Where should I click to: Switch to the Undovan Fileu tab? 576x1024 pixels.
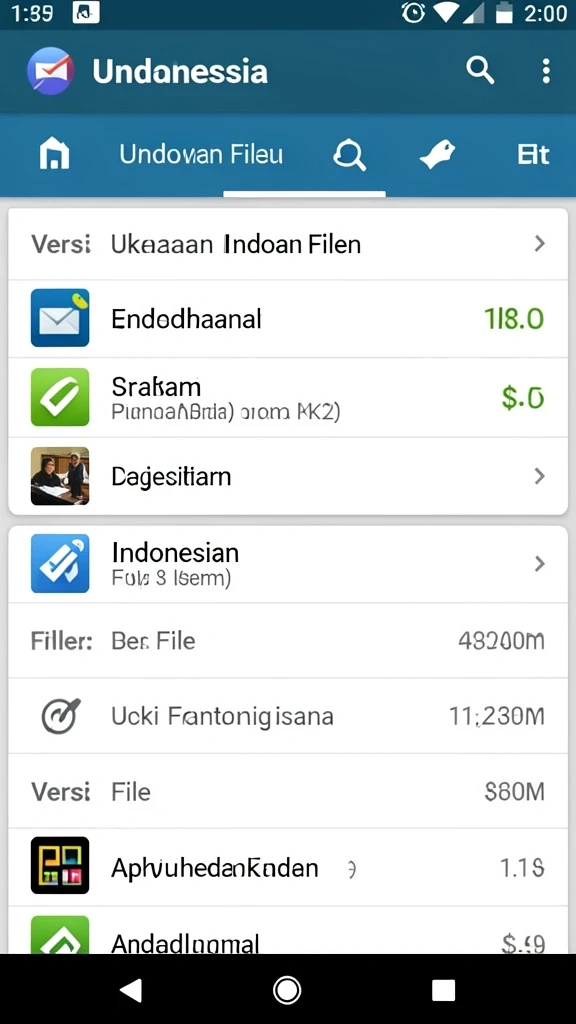[201, 155]
